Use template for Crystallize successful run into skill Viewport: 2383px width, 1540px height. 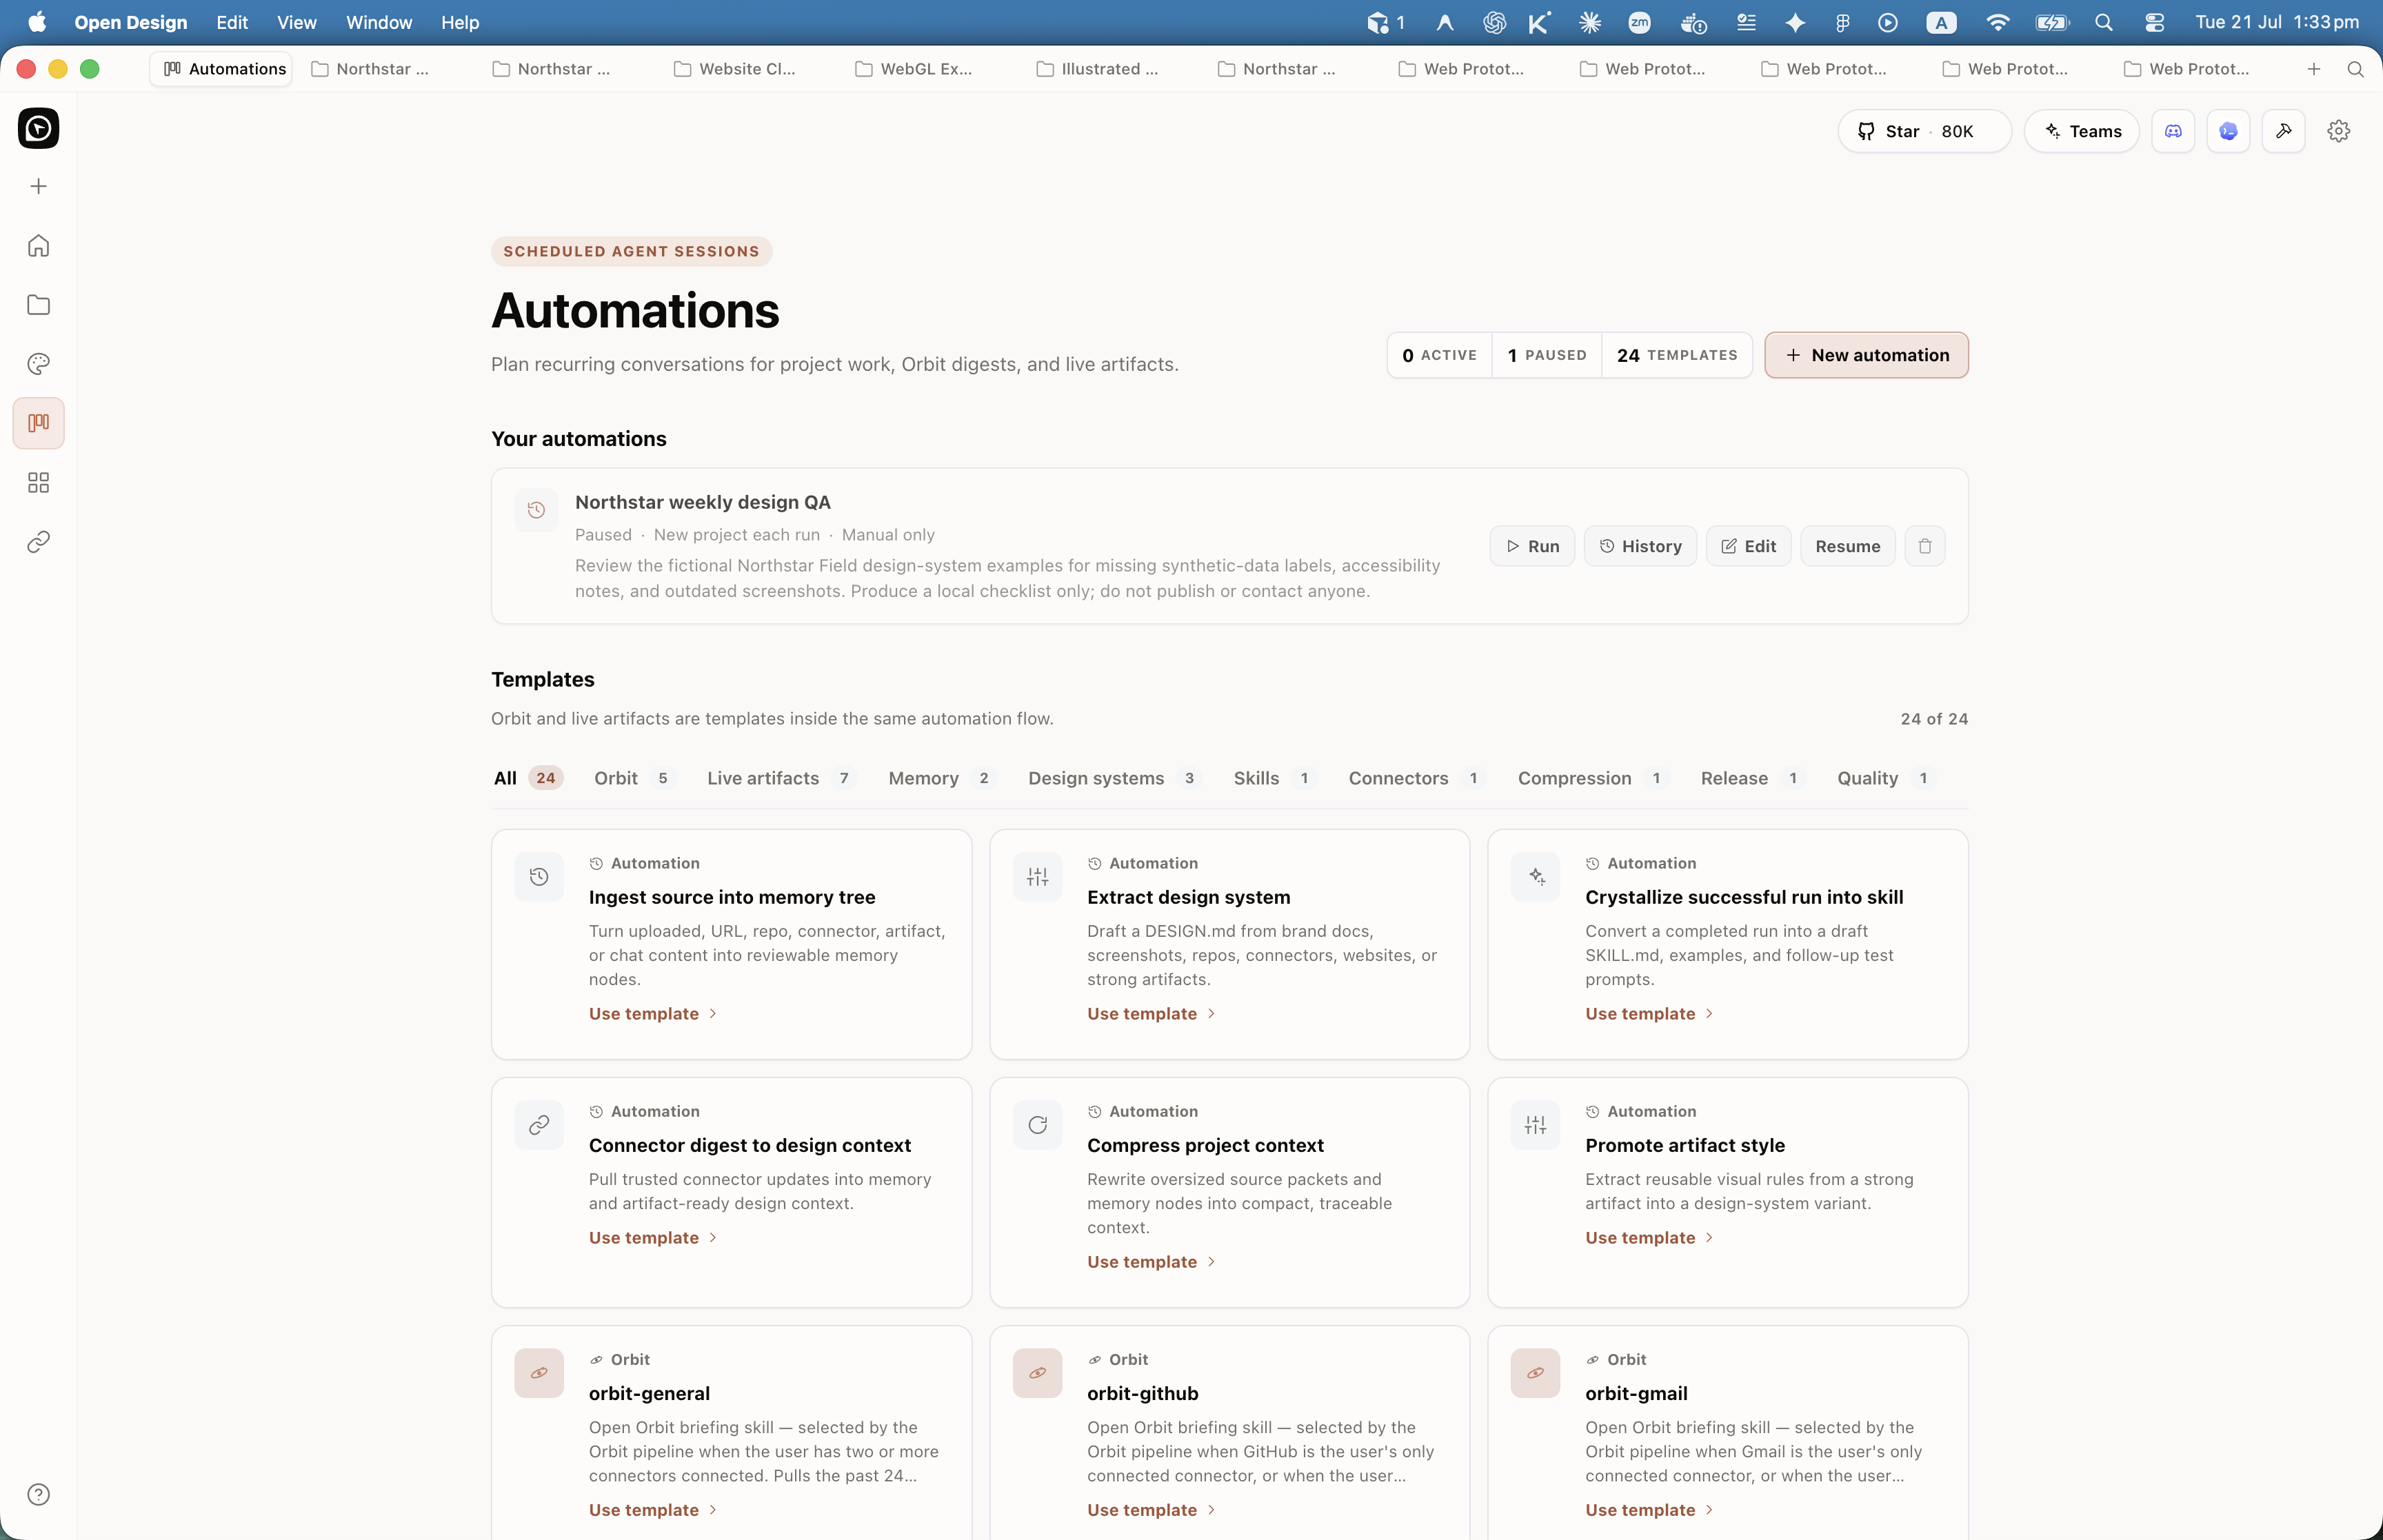click(x=1649, y=1014)
